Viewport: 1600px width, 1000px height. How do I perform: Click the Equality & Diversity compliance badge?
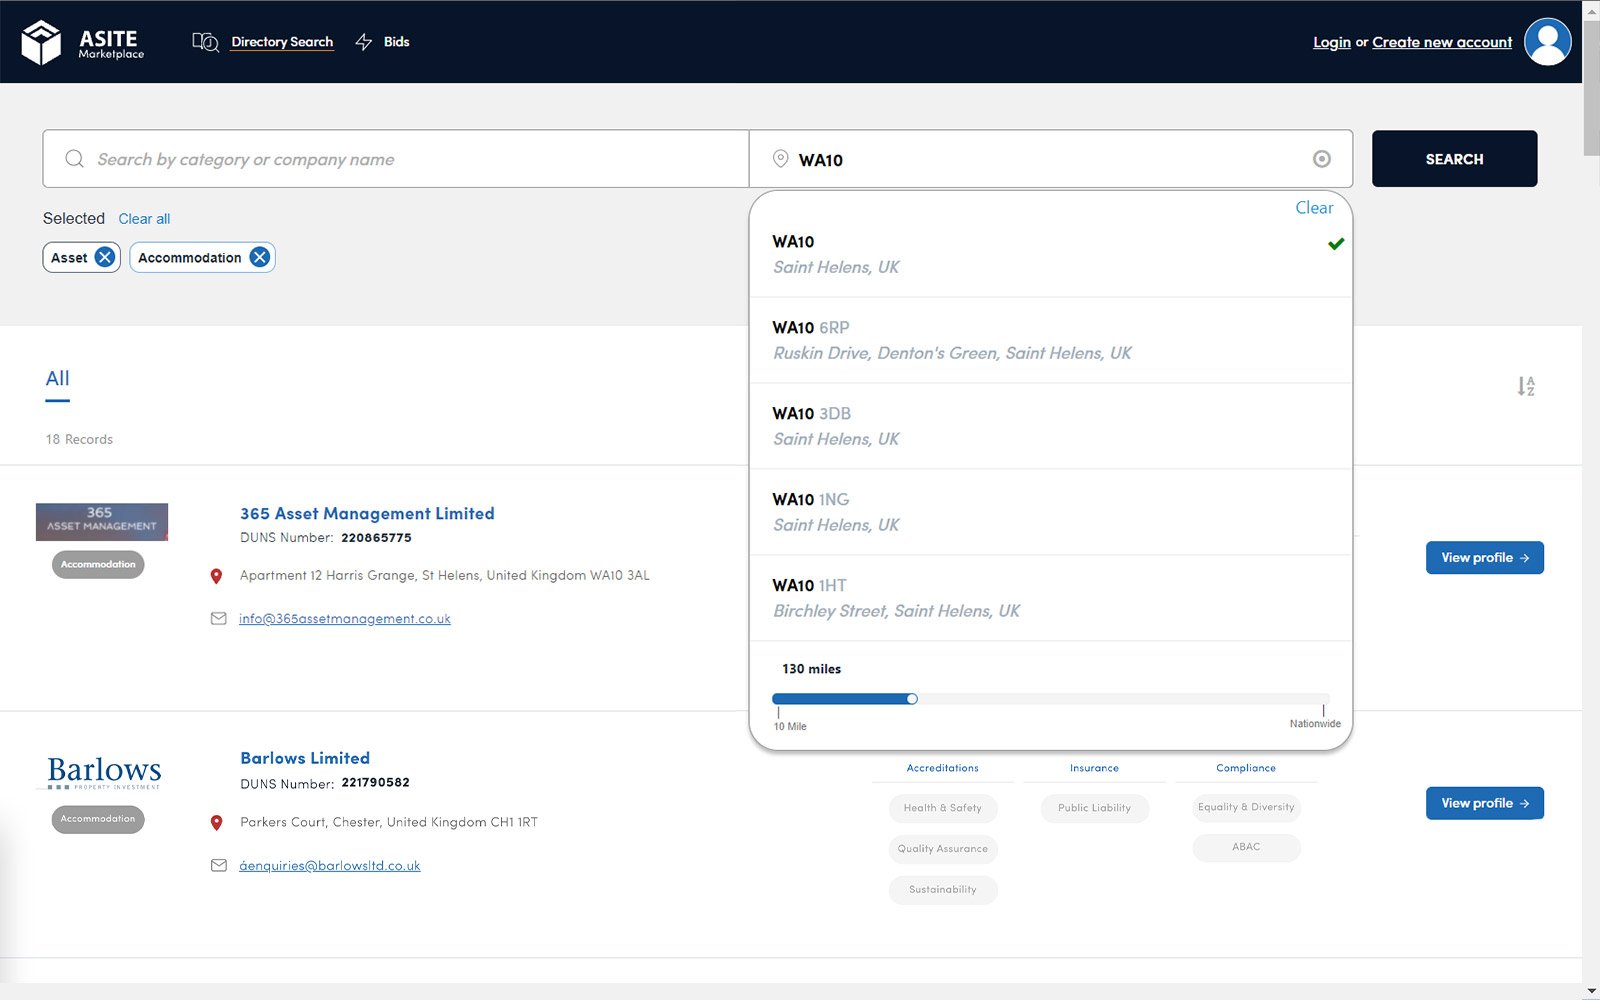(1246, 807)
